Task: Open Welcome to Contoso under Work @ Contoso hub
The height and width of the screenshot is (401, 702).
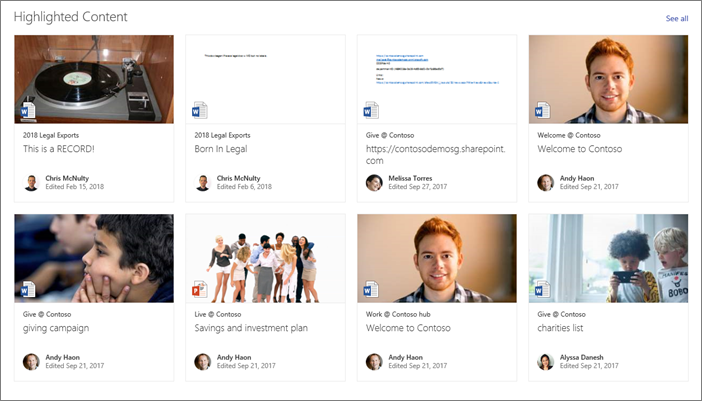Action: pyautogui.click(x=408, y=328)
